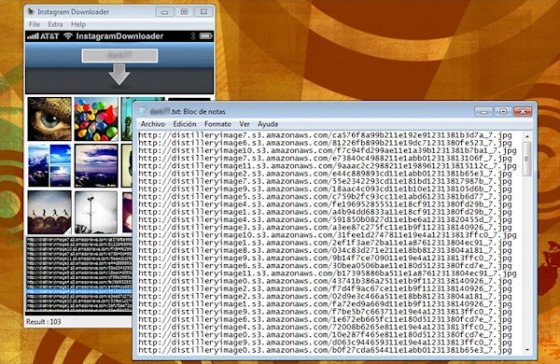Click the Bluetooth icon in black status bar
Viewport: 560px width, 364px height.
(x=193, y=36)
